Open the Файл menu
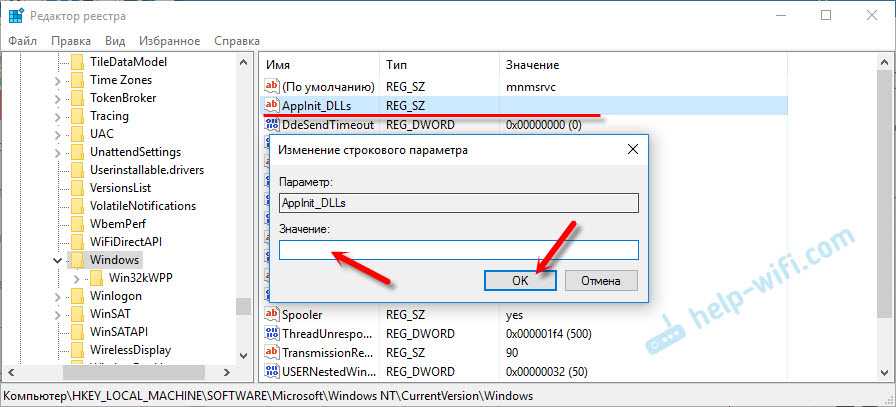 [21, 41]
